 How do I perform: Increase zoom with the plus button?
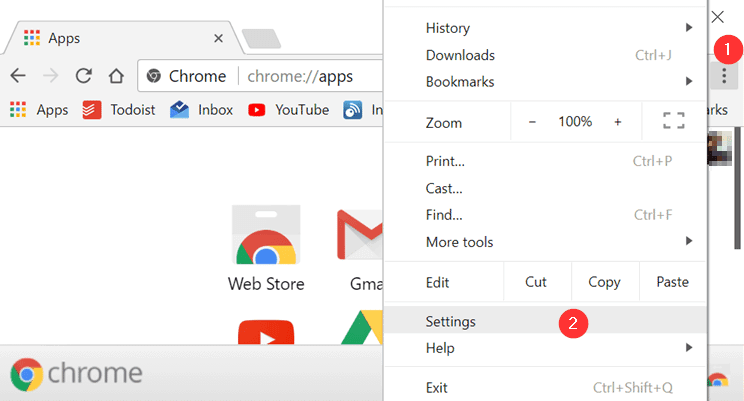(618, 122)
